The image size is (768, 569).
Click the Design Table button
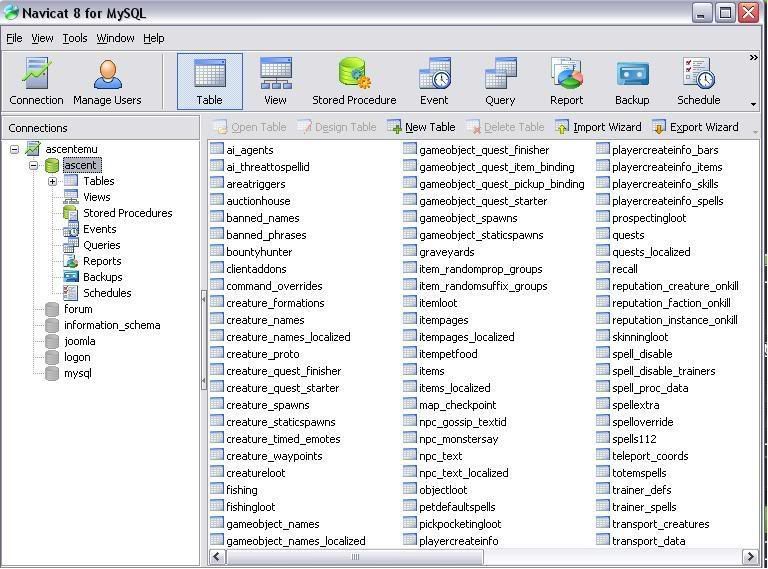[x=337, y=127]
